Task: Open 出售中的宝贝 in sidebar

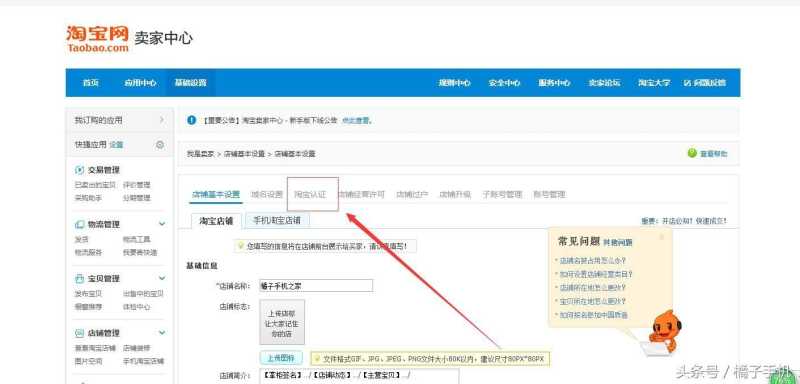Action: [x=143, y=294]
